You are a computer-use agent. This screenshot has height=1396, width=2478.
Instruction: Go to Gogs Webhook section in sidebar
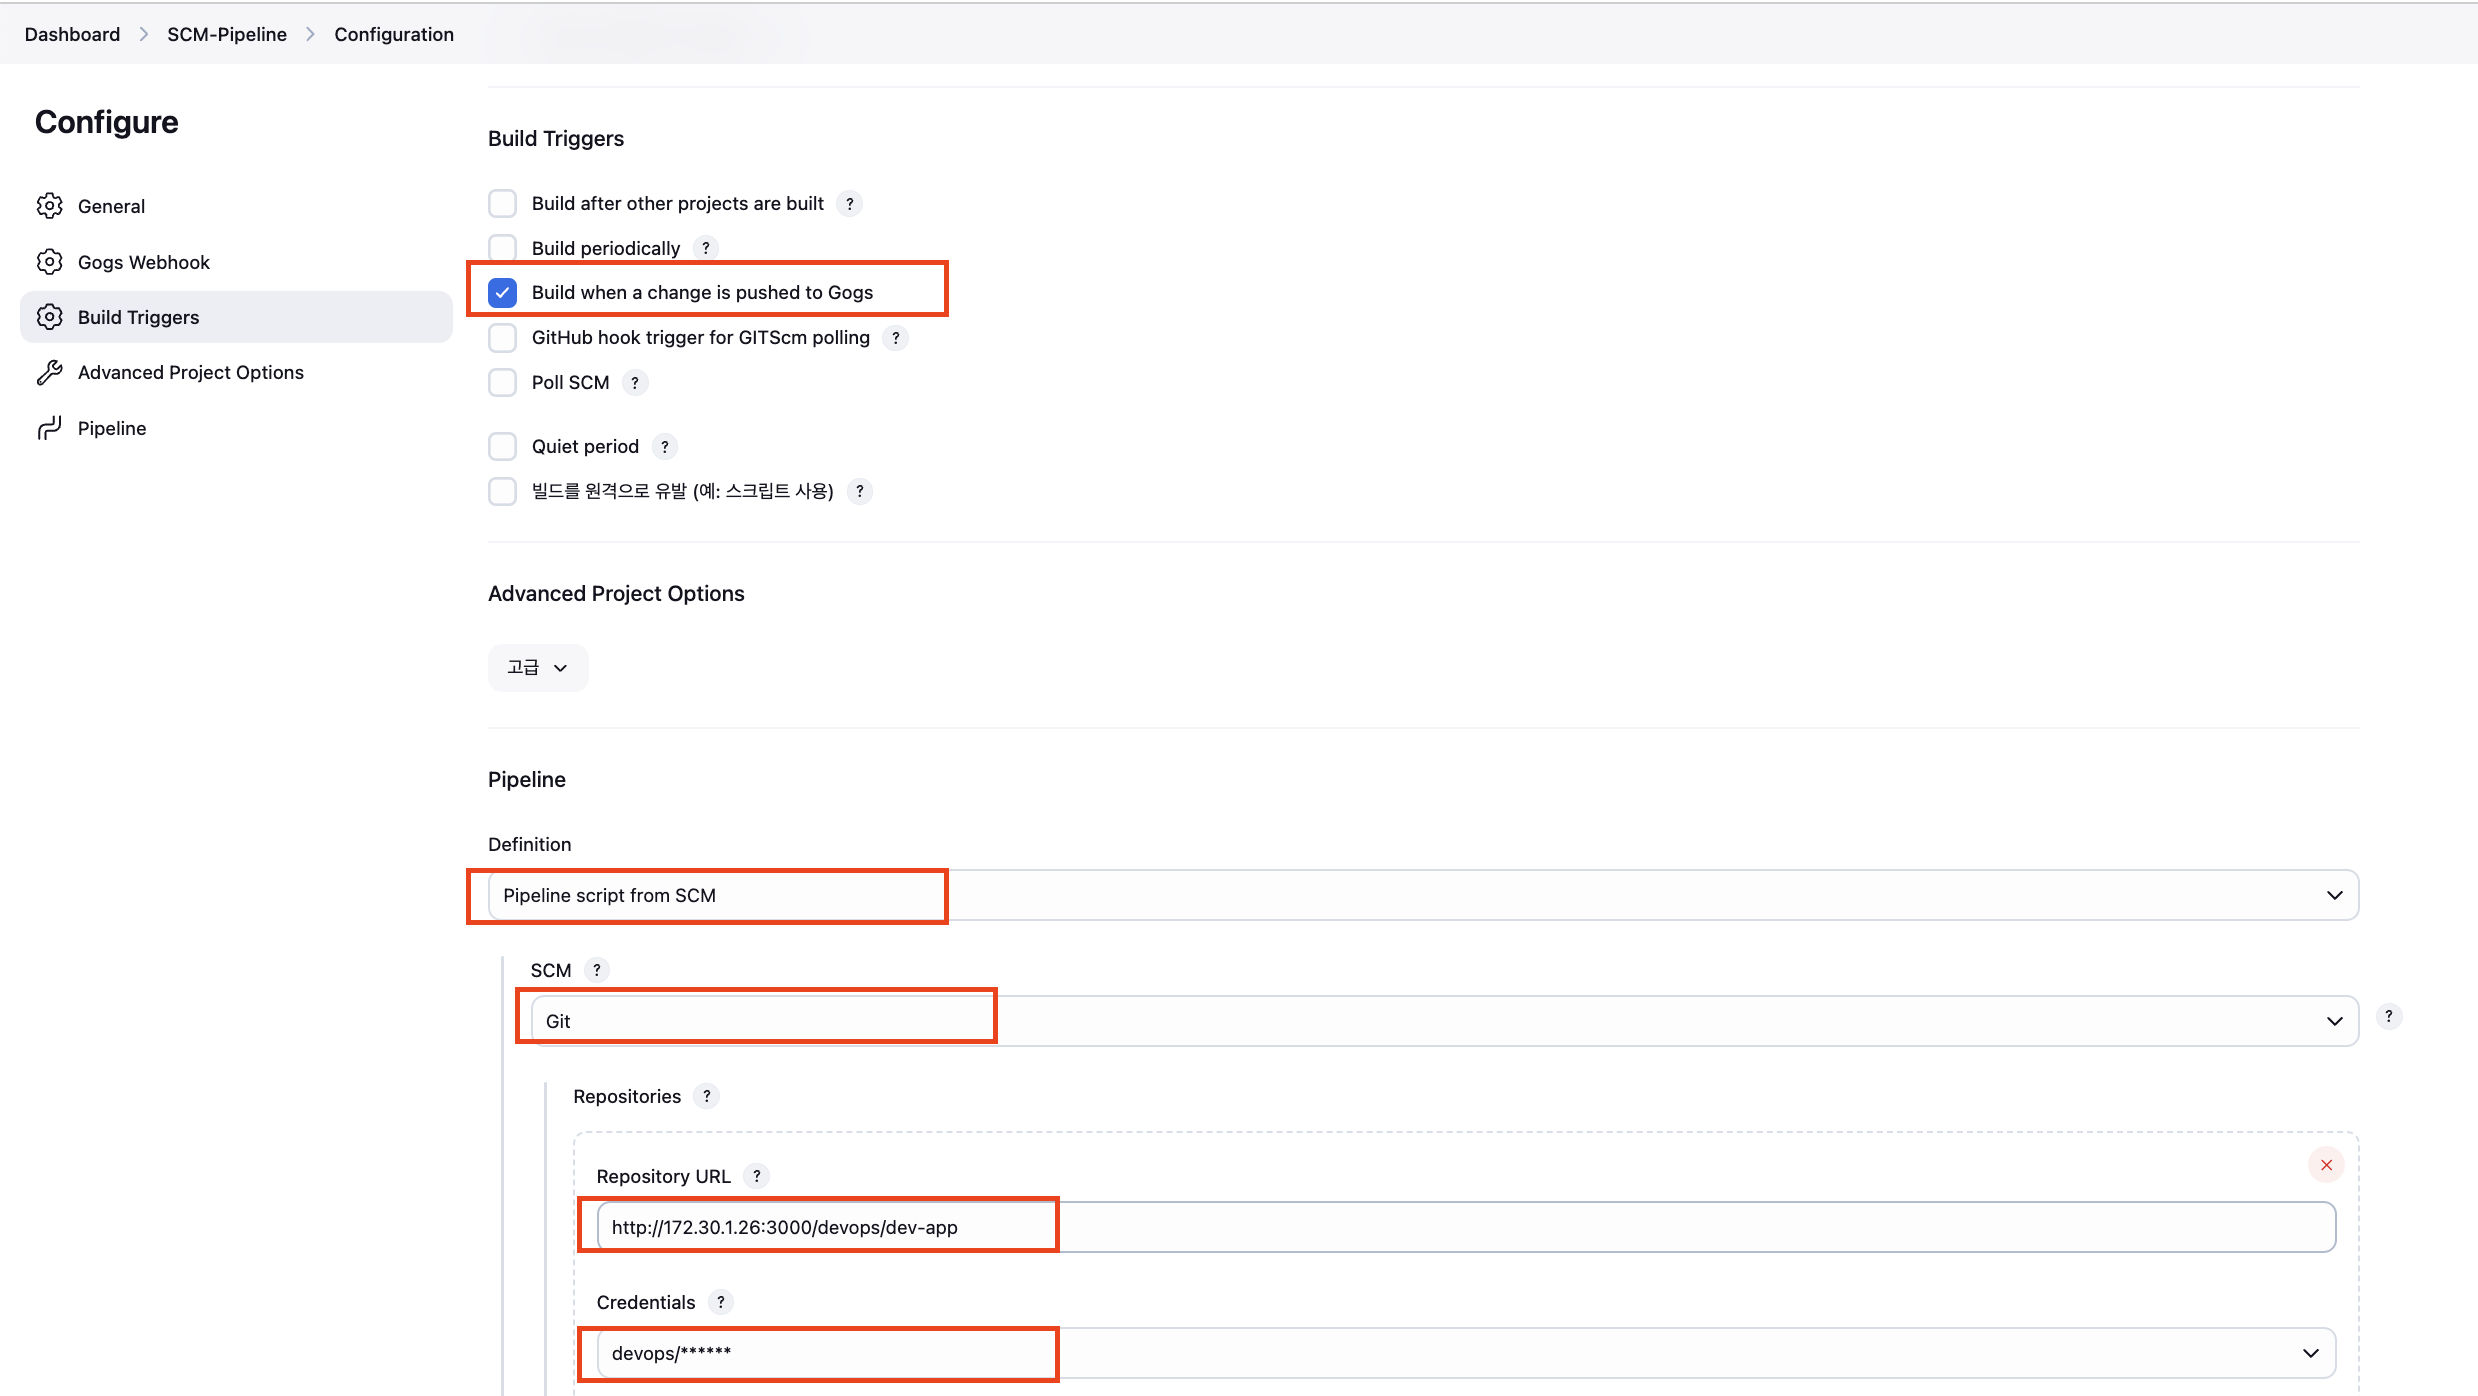tap(144, 262)
